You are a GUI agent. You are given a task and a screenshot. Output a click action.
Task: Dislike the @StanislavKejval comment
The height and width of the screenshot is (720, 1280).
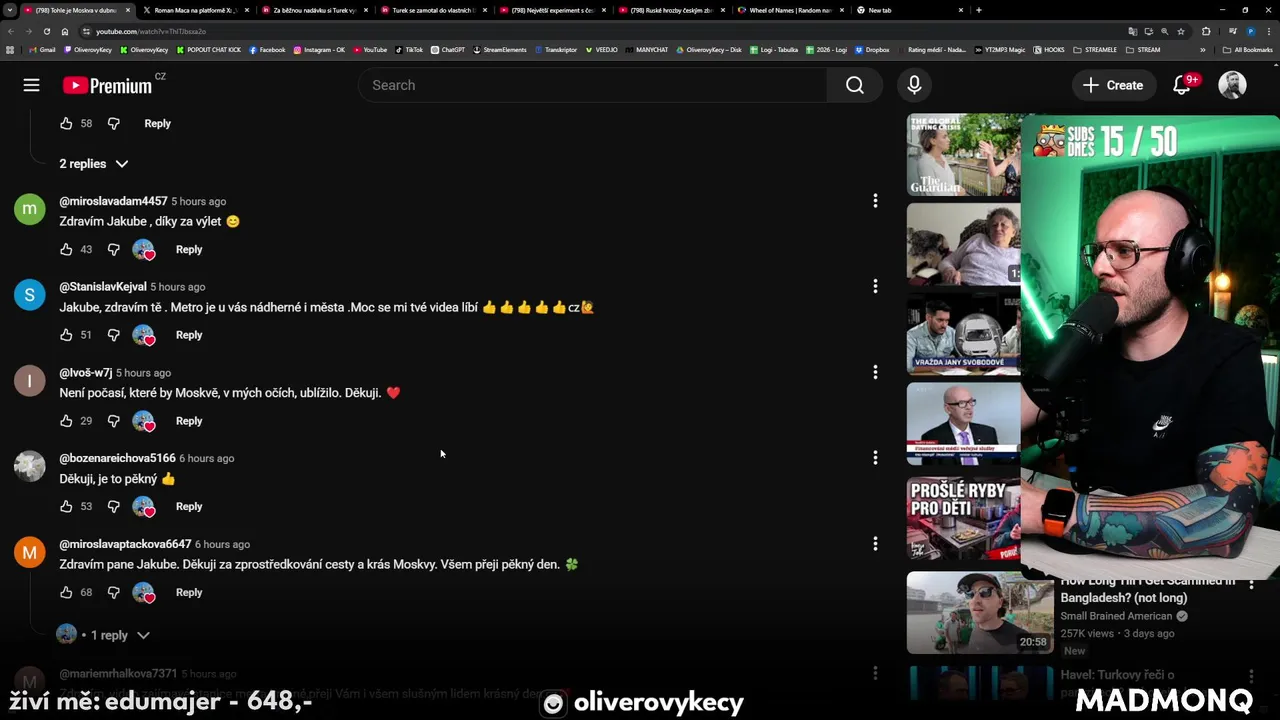[113, 335]
